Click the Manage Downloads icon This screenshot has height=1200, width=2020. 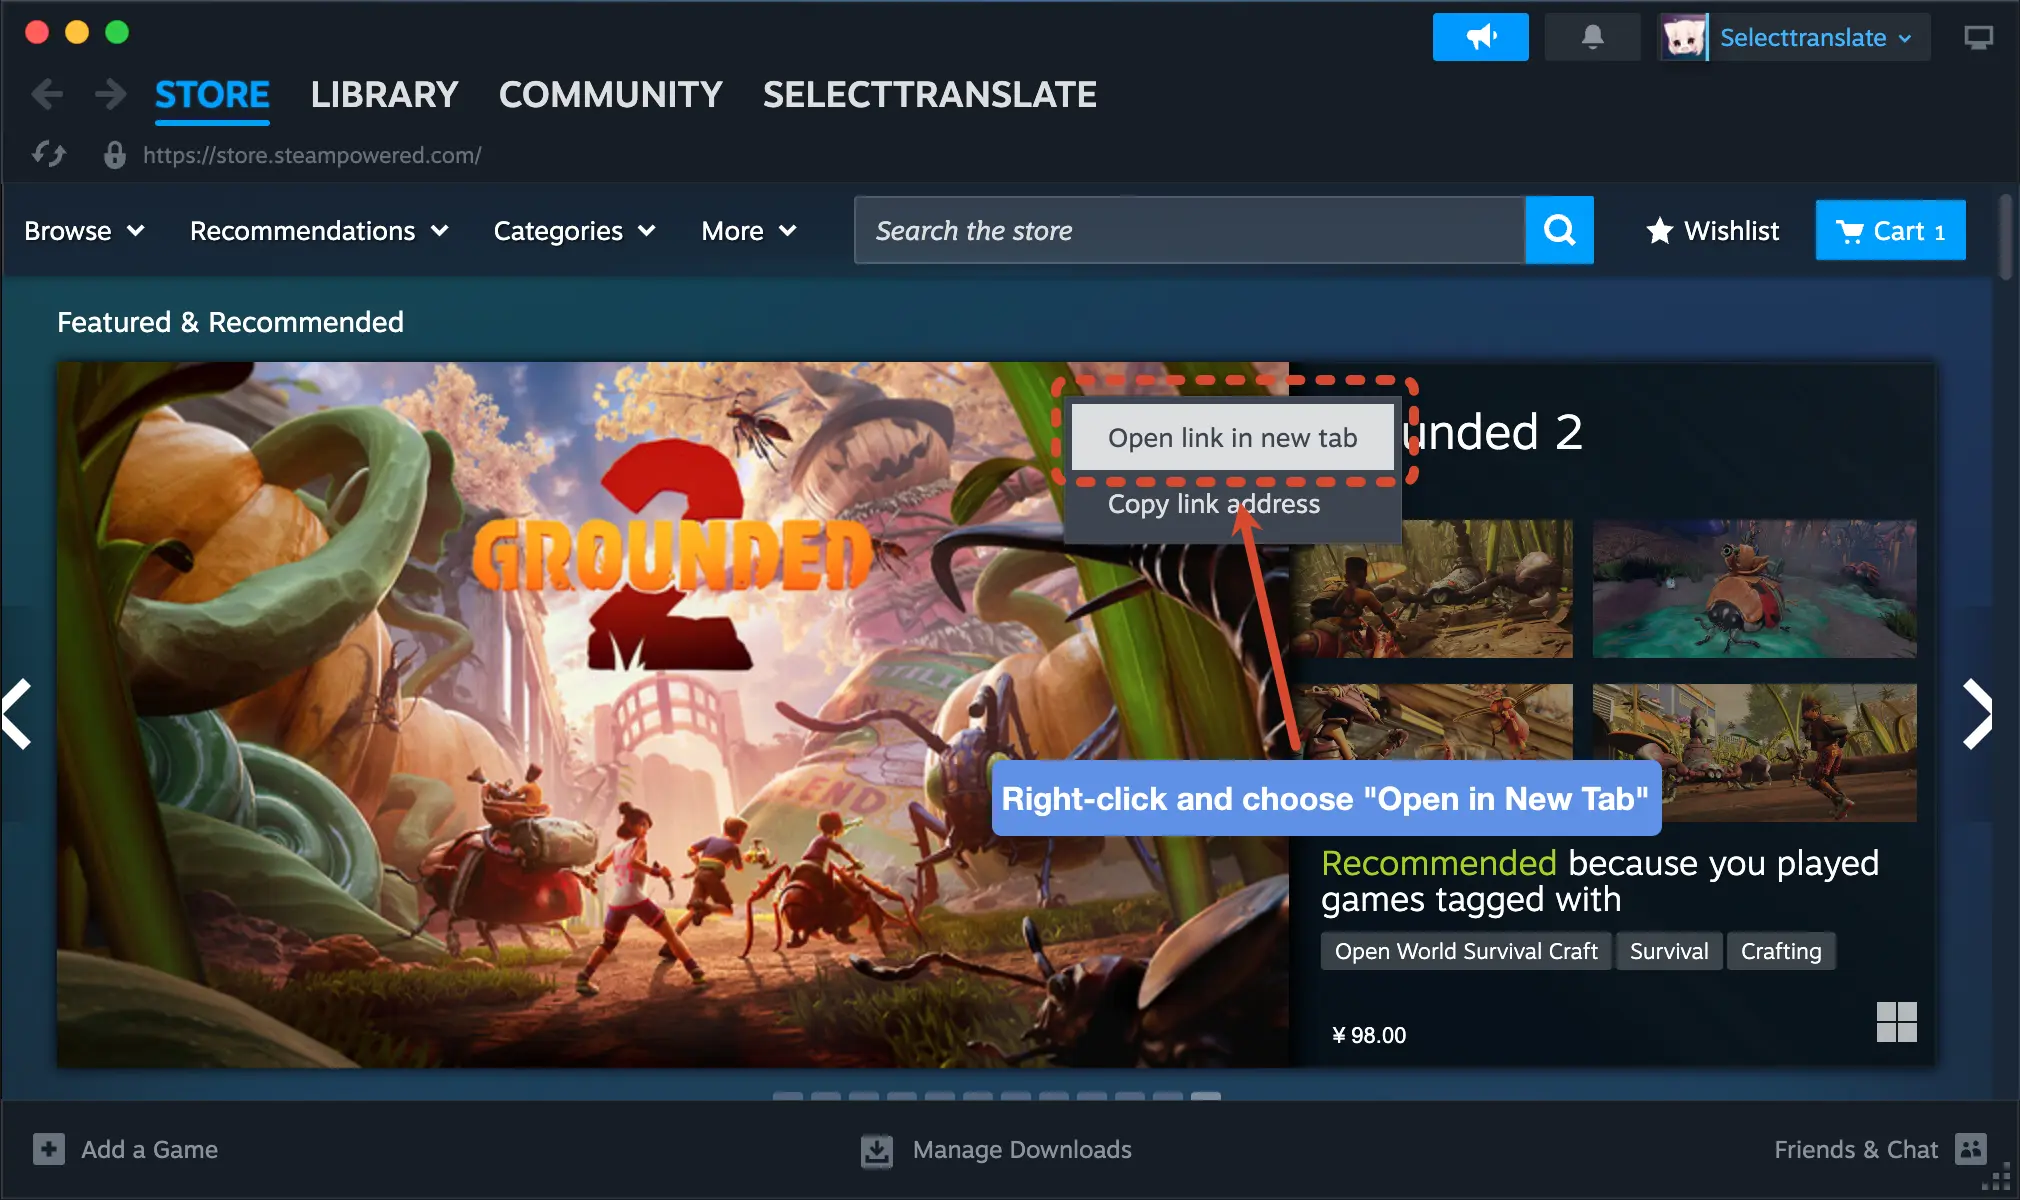click(877, 1150)
